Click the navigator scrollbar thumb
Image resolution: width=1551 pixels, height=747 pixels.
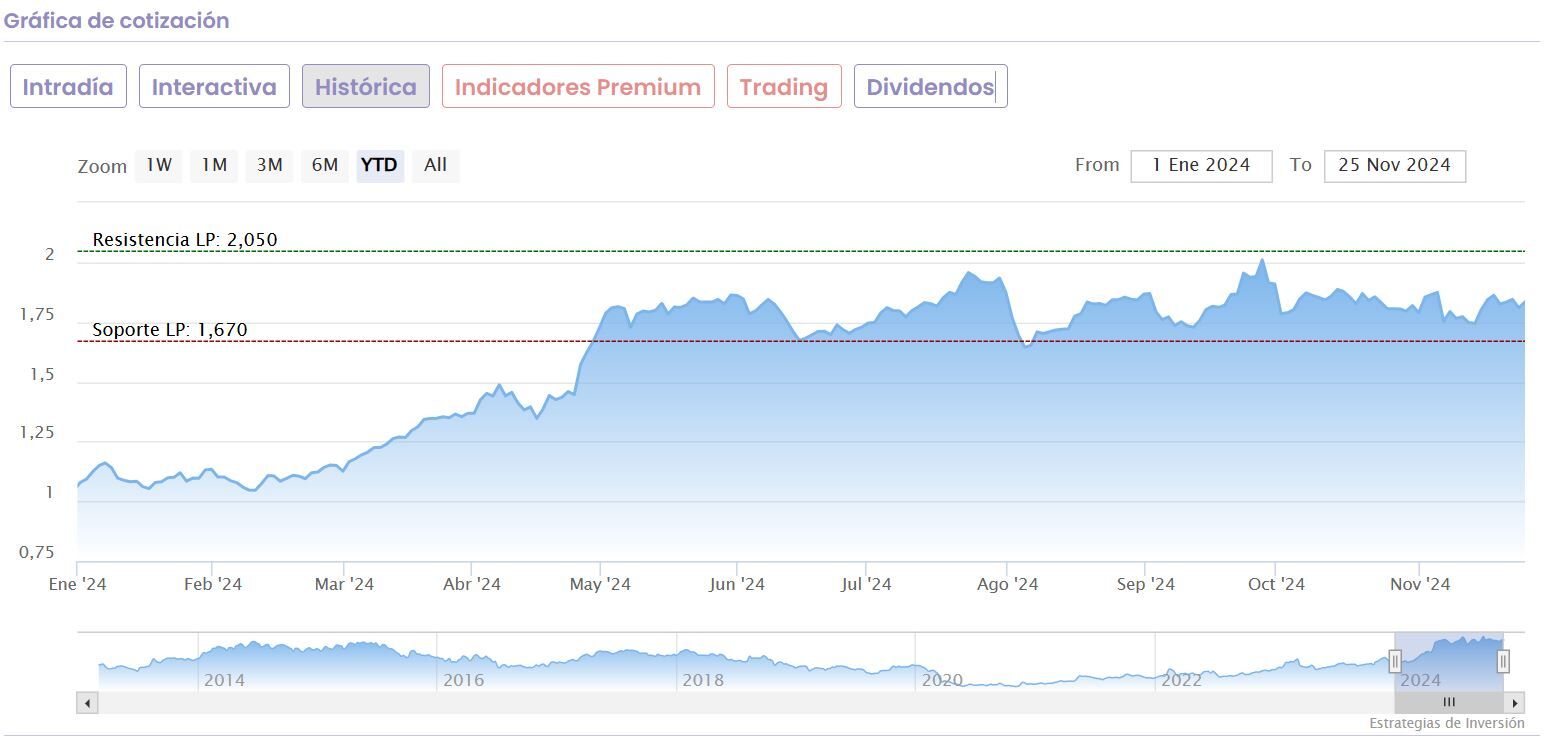tap(1449, 703)
